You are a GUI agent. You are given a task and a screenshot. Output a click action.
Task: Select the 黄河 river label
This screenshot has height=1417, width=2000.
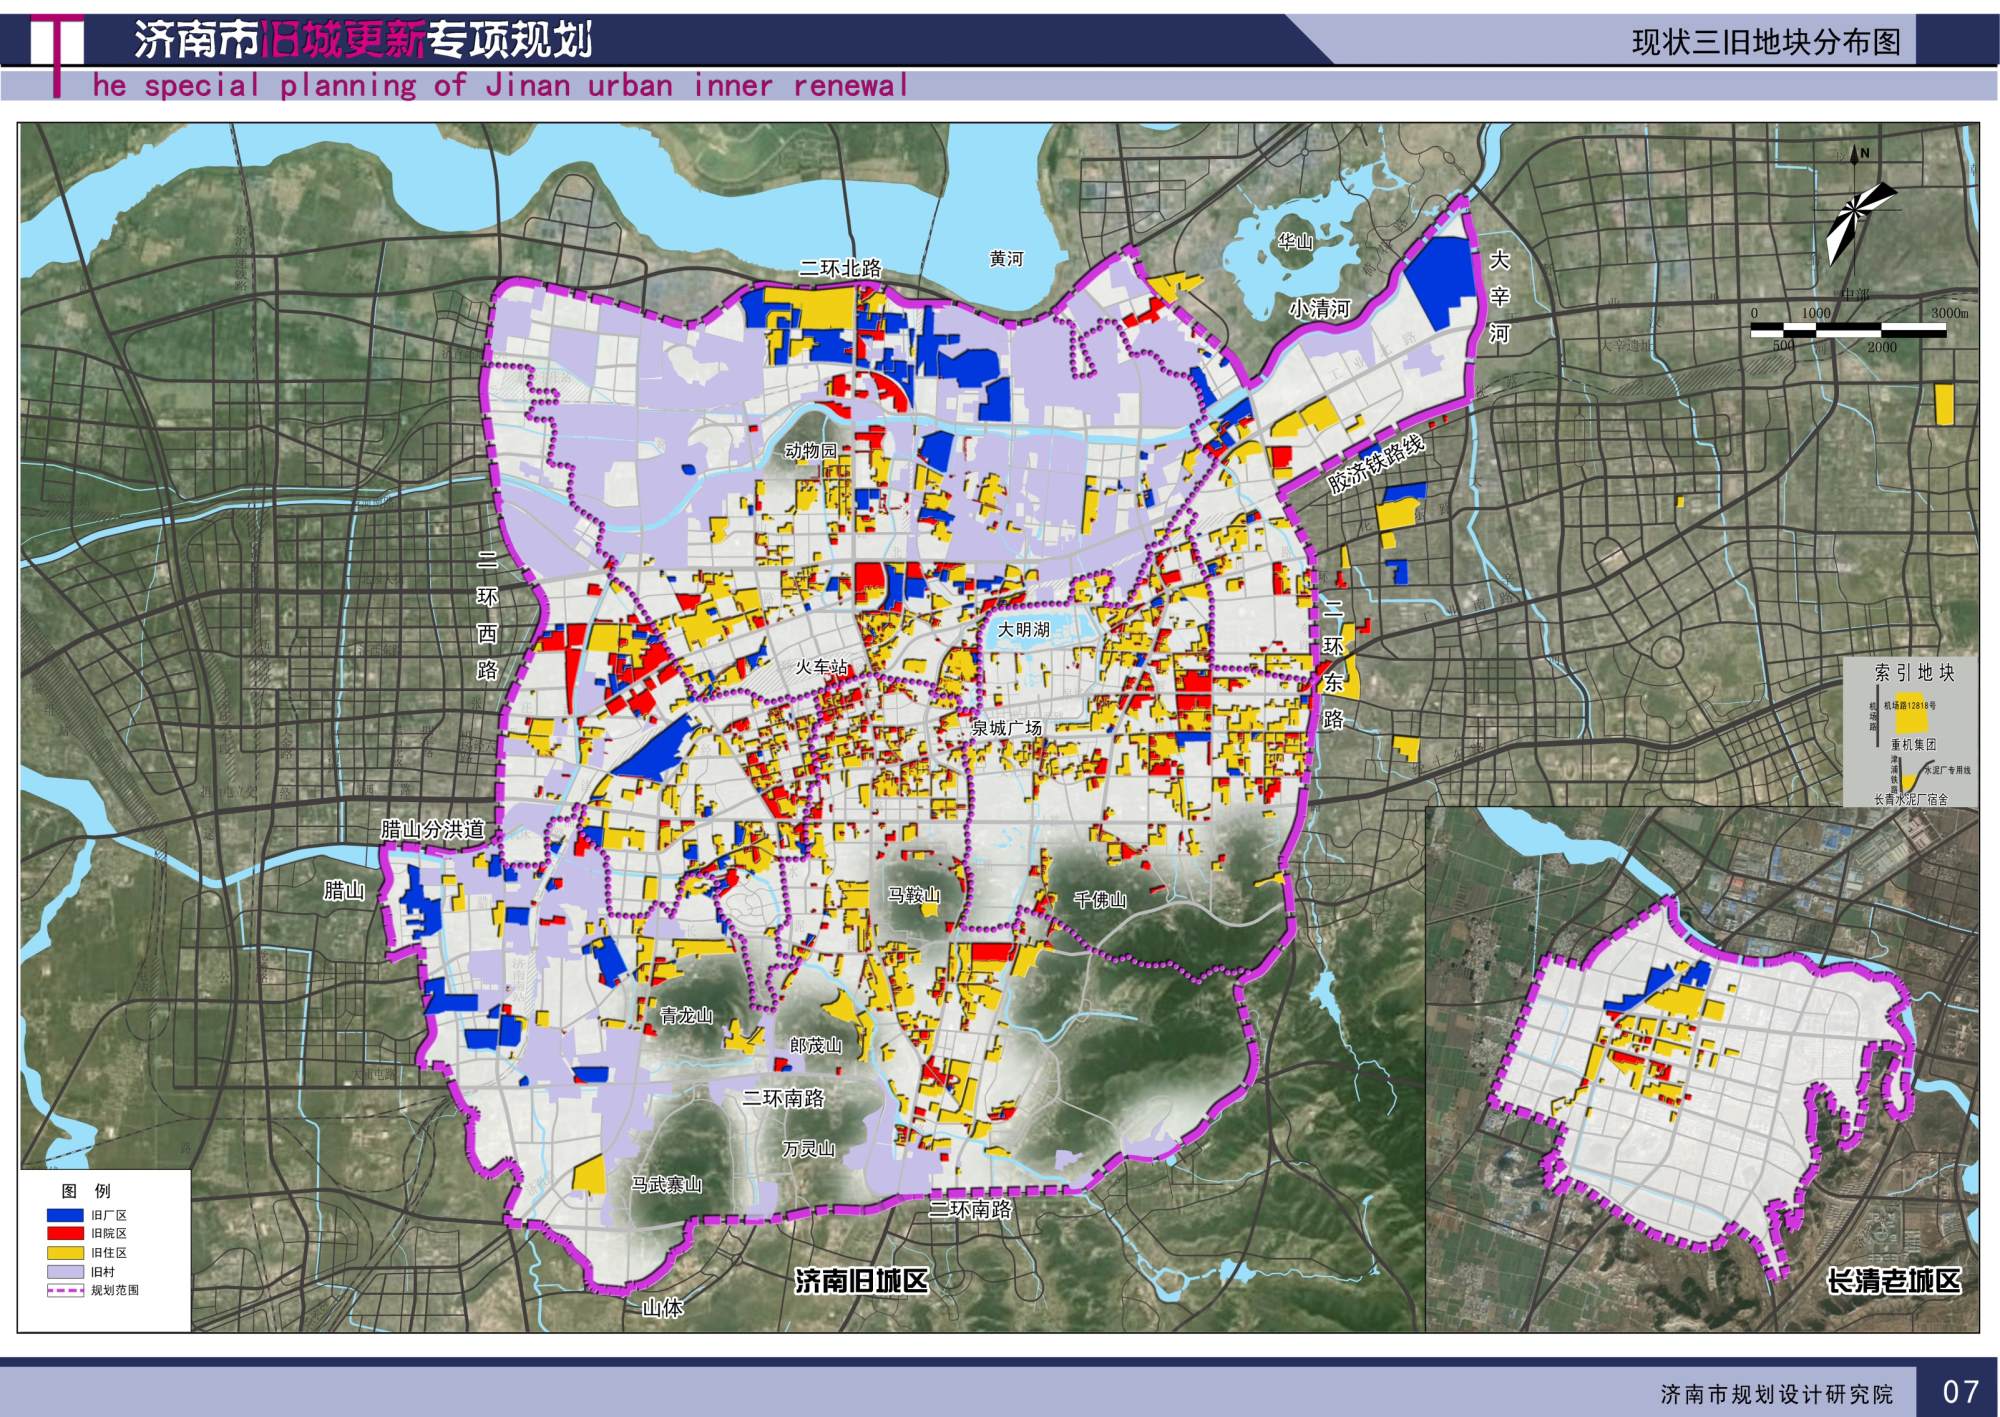tap(1006, 259)
